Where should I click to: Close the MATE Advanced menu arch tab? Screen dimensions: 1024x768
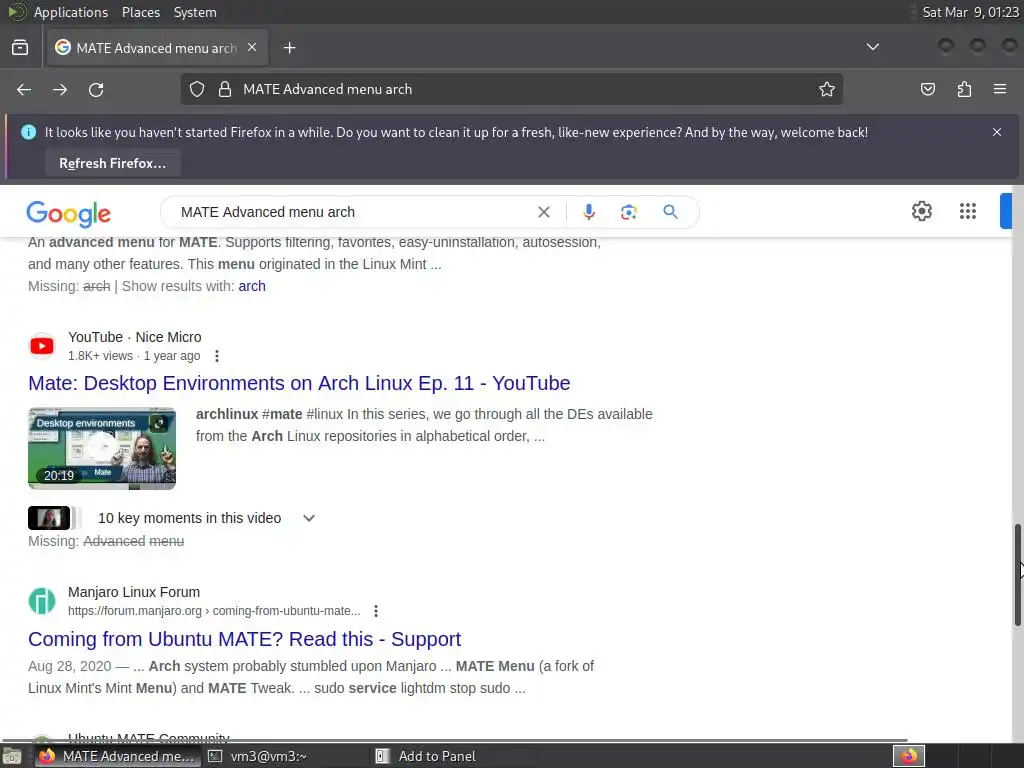tap(252, 48)
